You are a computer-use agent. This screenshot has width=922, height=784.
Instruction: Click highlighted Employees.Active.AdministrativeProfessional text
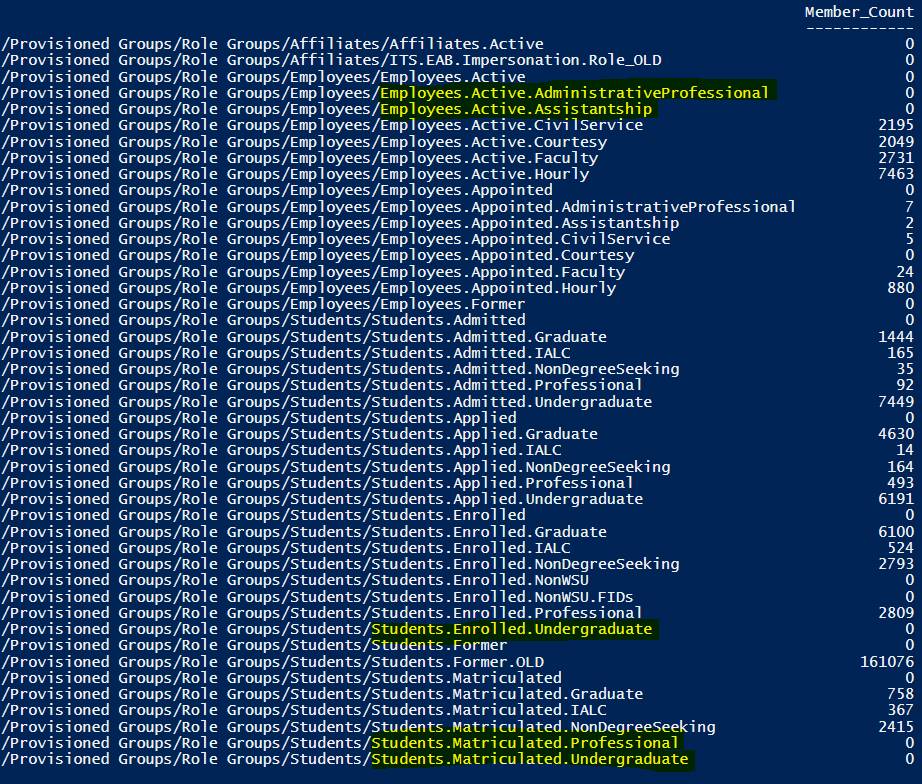574,93
